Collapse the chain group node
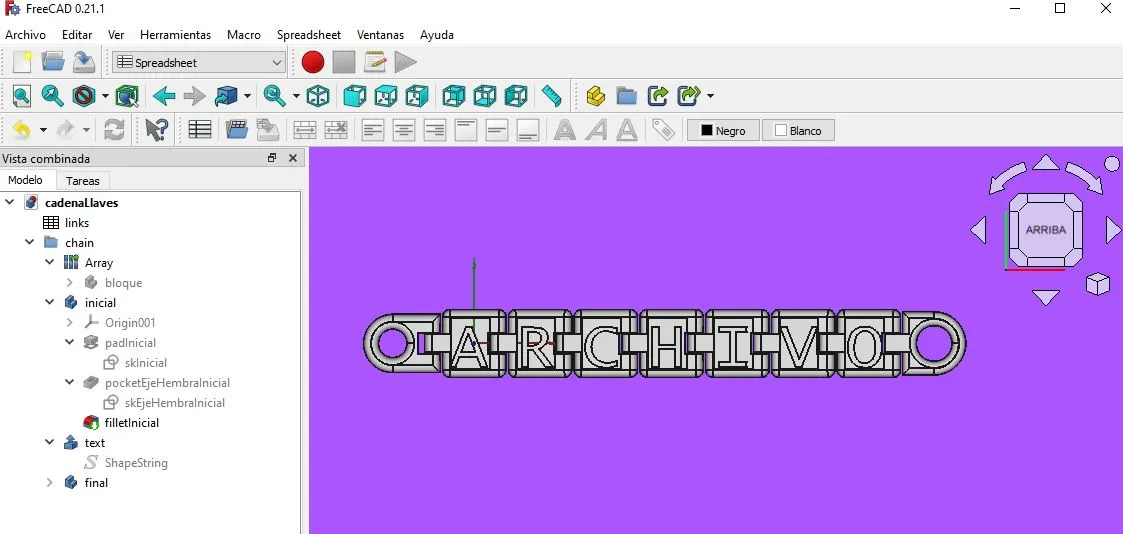 pos(29,243)
